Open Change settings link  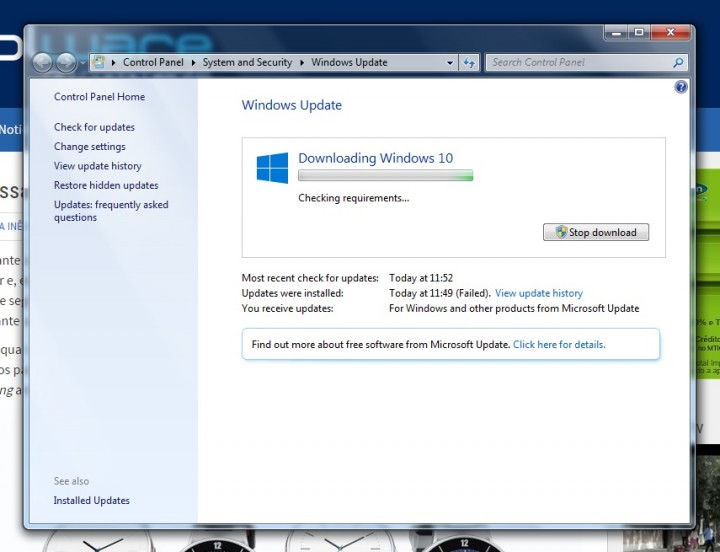(90, 146)
